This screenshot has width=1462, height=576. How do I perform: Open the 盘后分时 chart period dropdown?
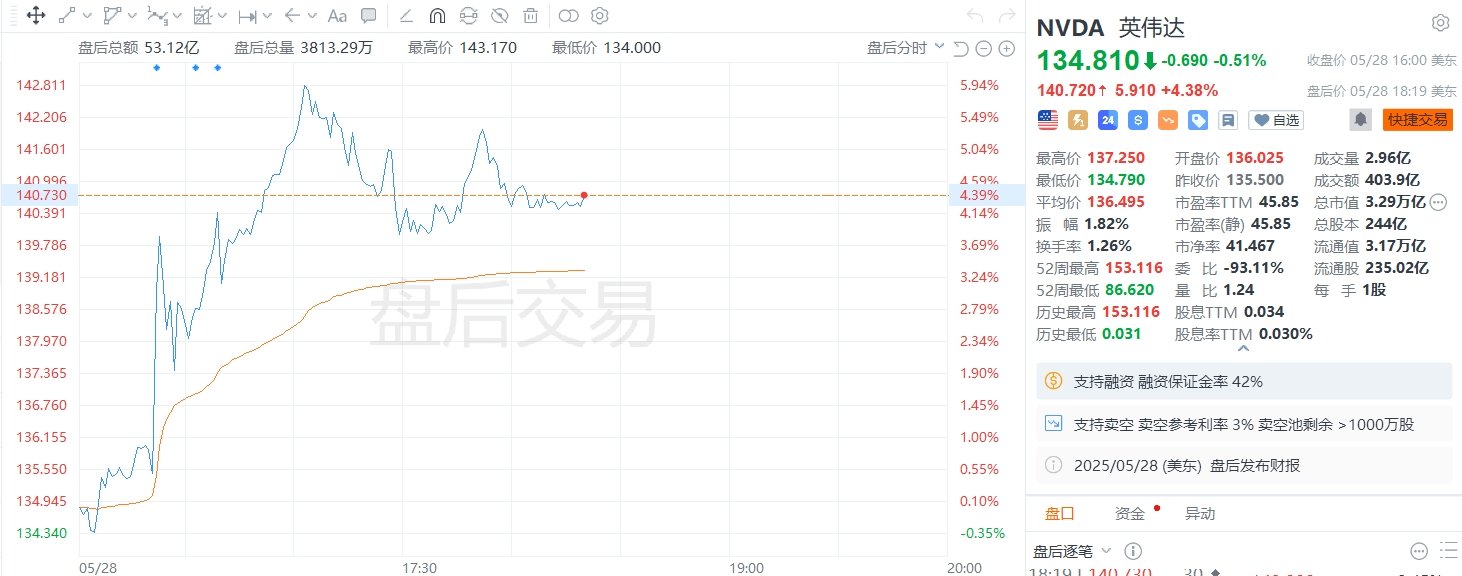coord(906,48)
